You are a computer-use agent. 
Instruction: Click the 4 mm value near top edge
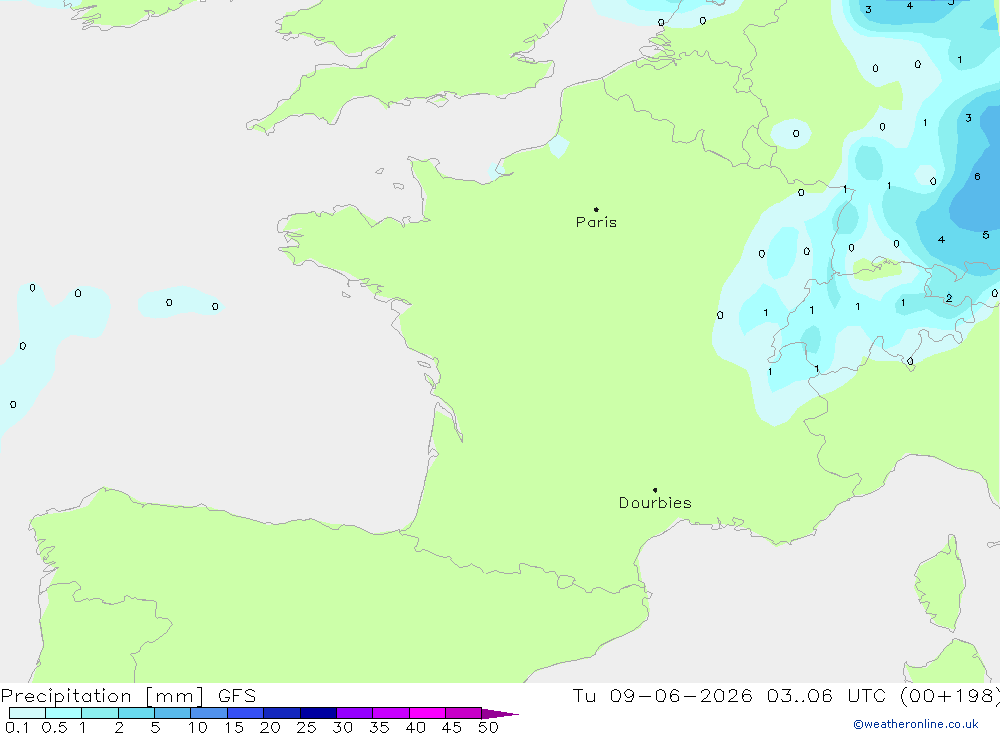(x=909, y=6)
